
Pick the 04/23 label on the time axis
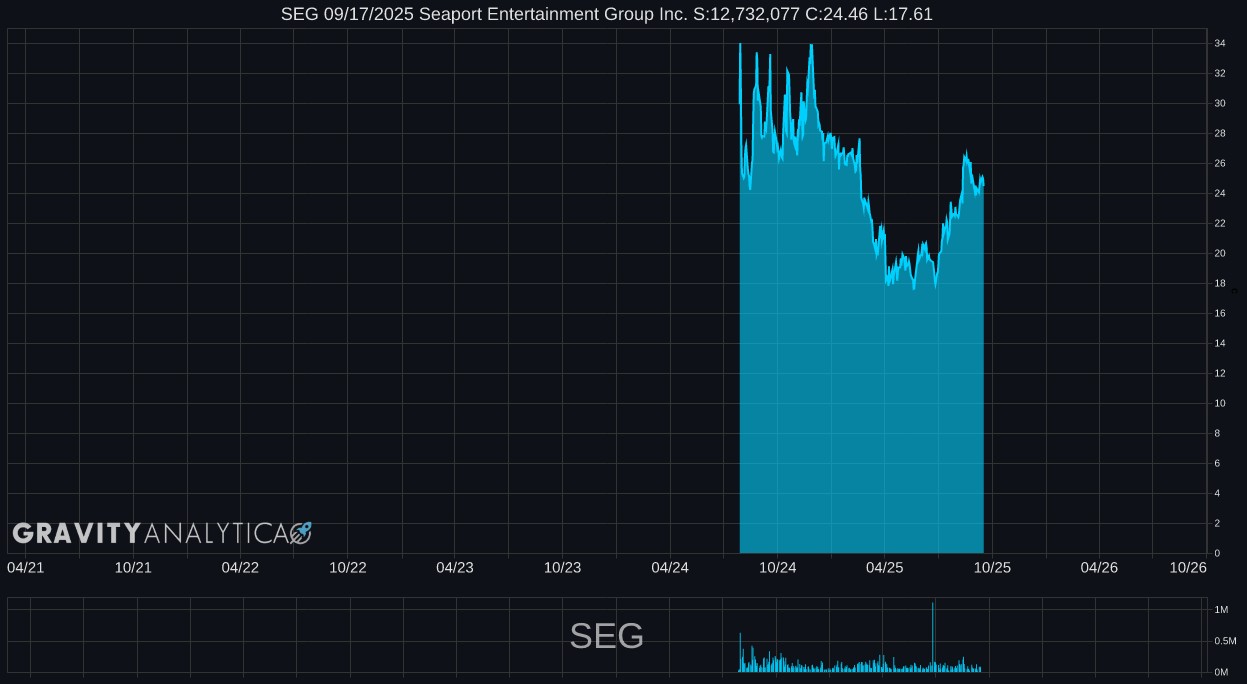click(455, 567)
